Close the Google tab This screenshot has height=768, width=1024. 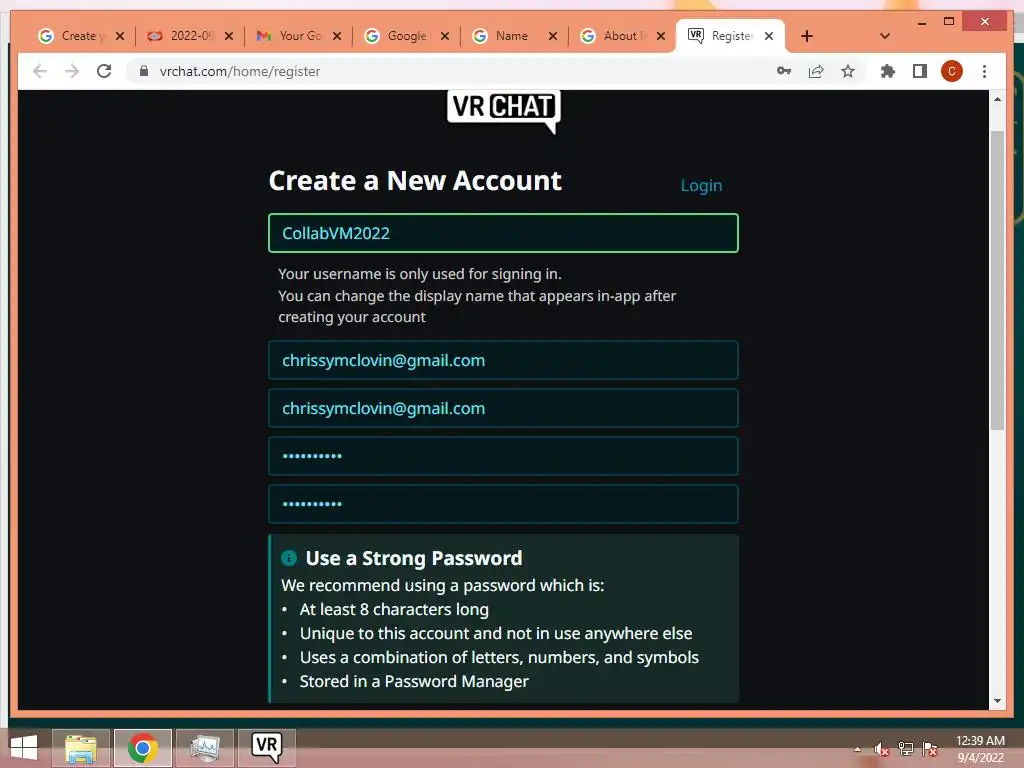(x=445, y=36)
